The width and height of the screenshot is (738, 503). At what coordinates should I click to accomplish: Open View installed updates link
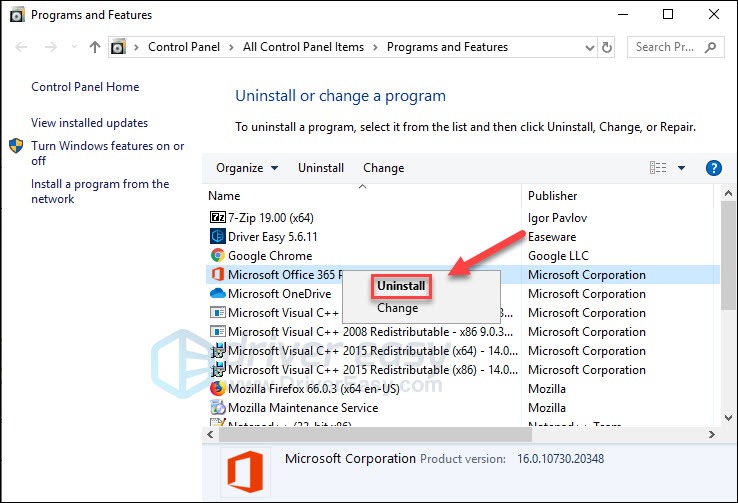(x=89, y=123)
